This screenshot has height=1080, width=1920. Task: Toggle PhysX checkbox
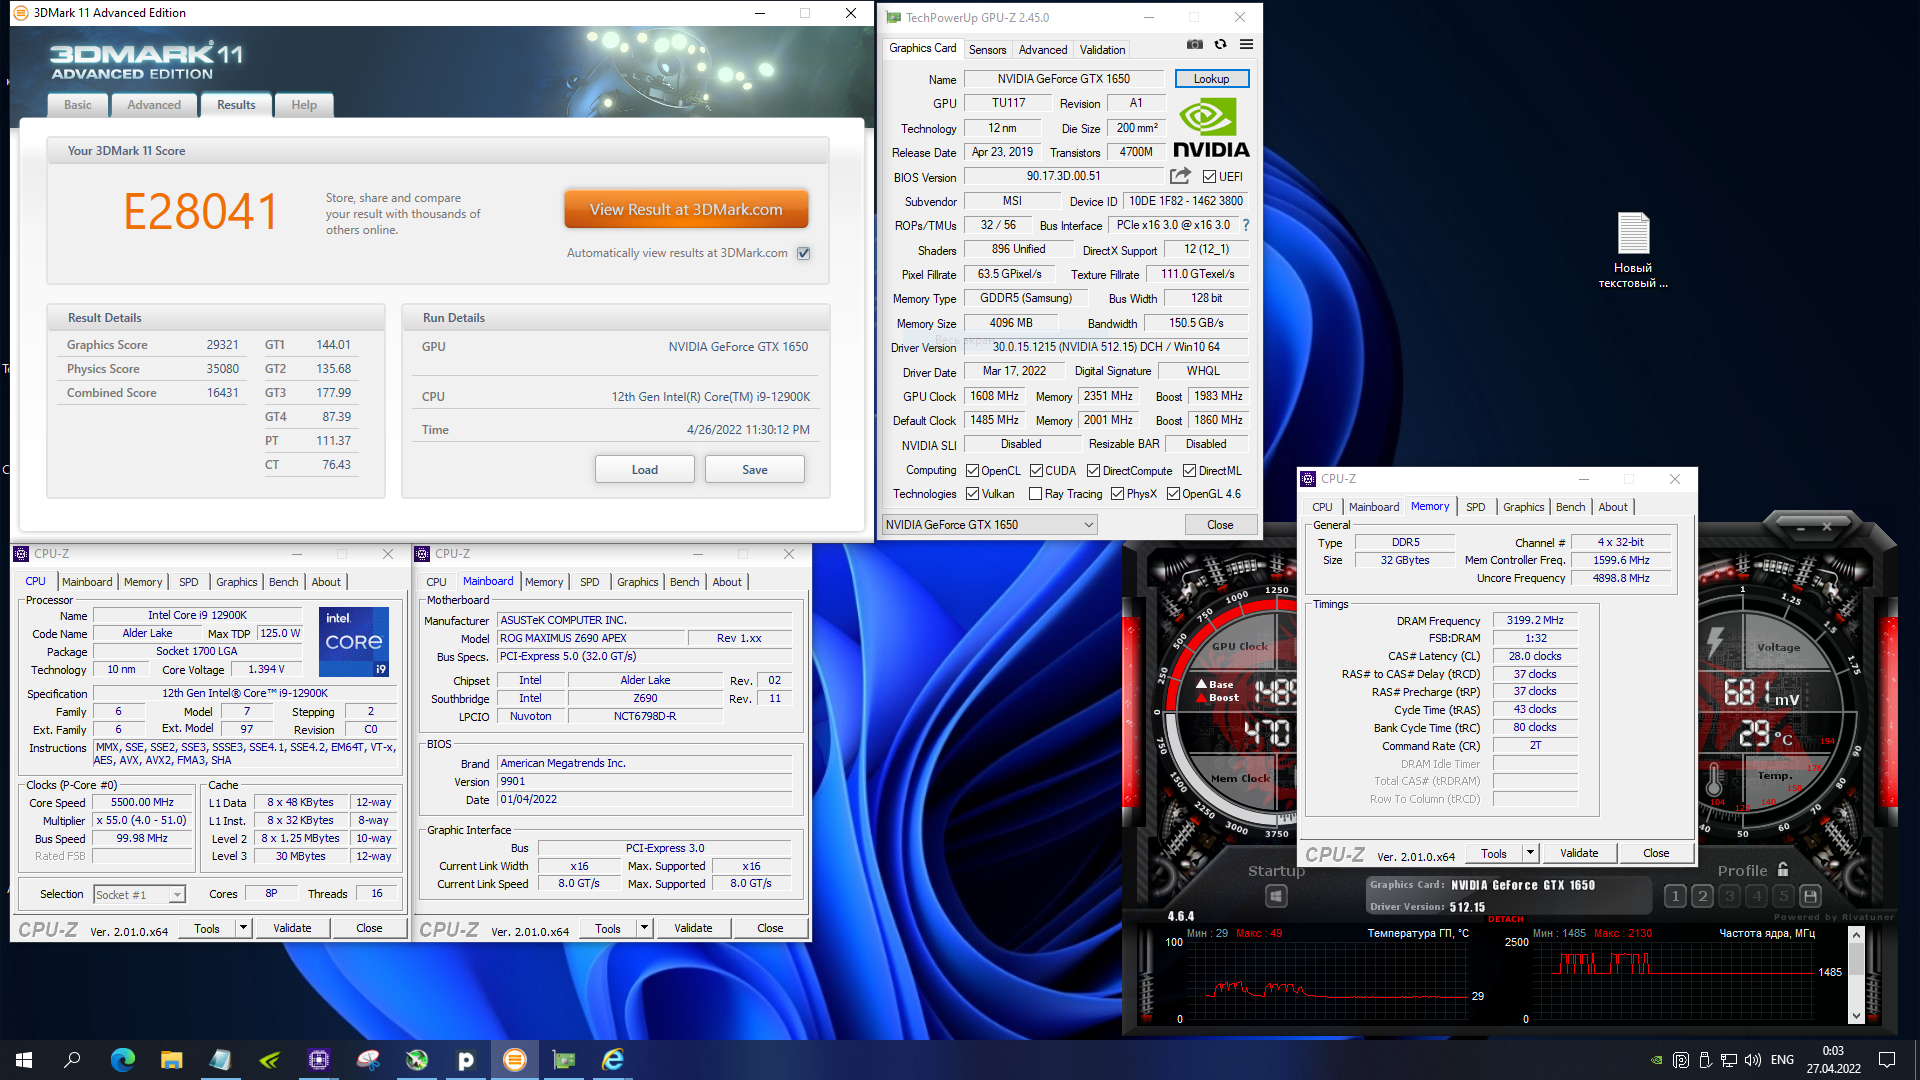point(1117,494)
